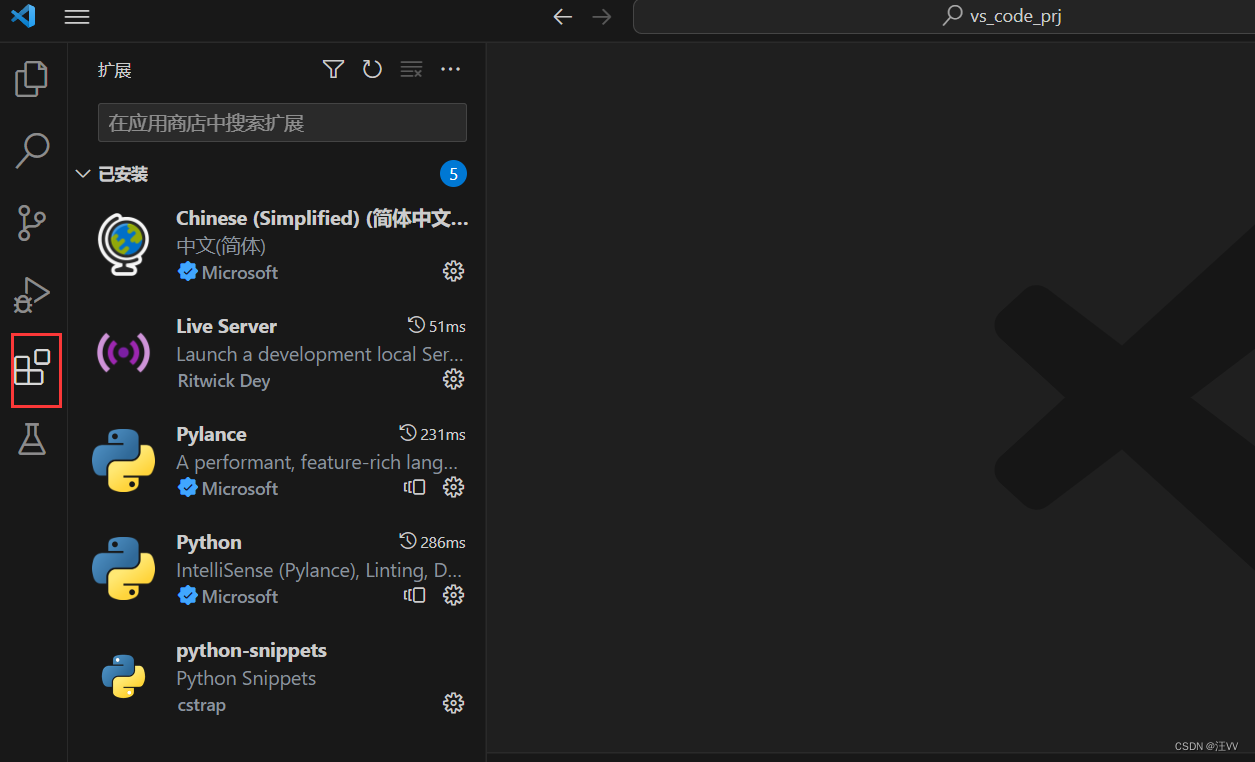The image size is (1255, 762).
Task: Select the Pylance extension title
Action: click(x=211, y=434)
